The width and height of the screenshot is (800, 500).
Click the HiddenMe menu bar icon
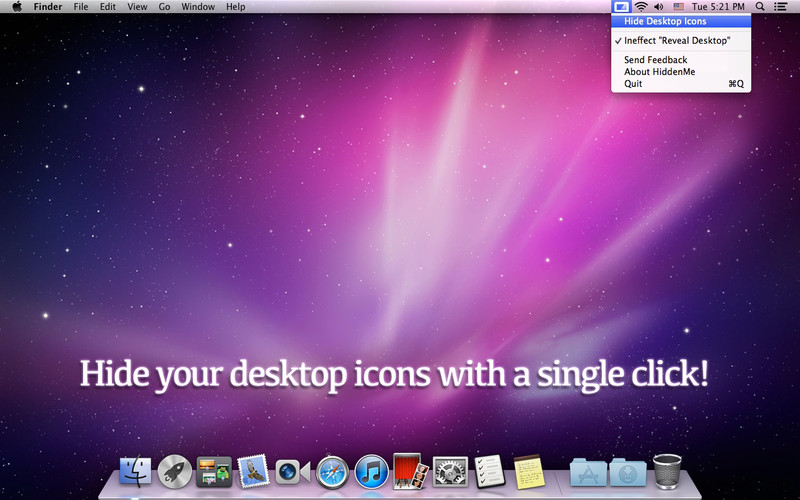click(x=621, y=7)
